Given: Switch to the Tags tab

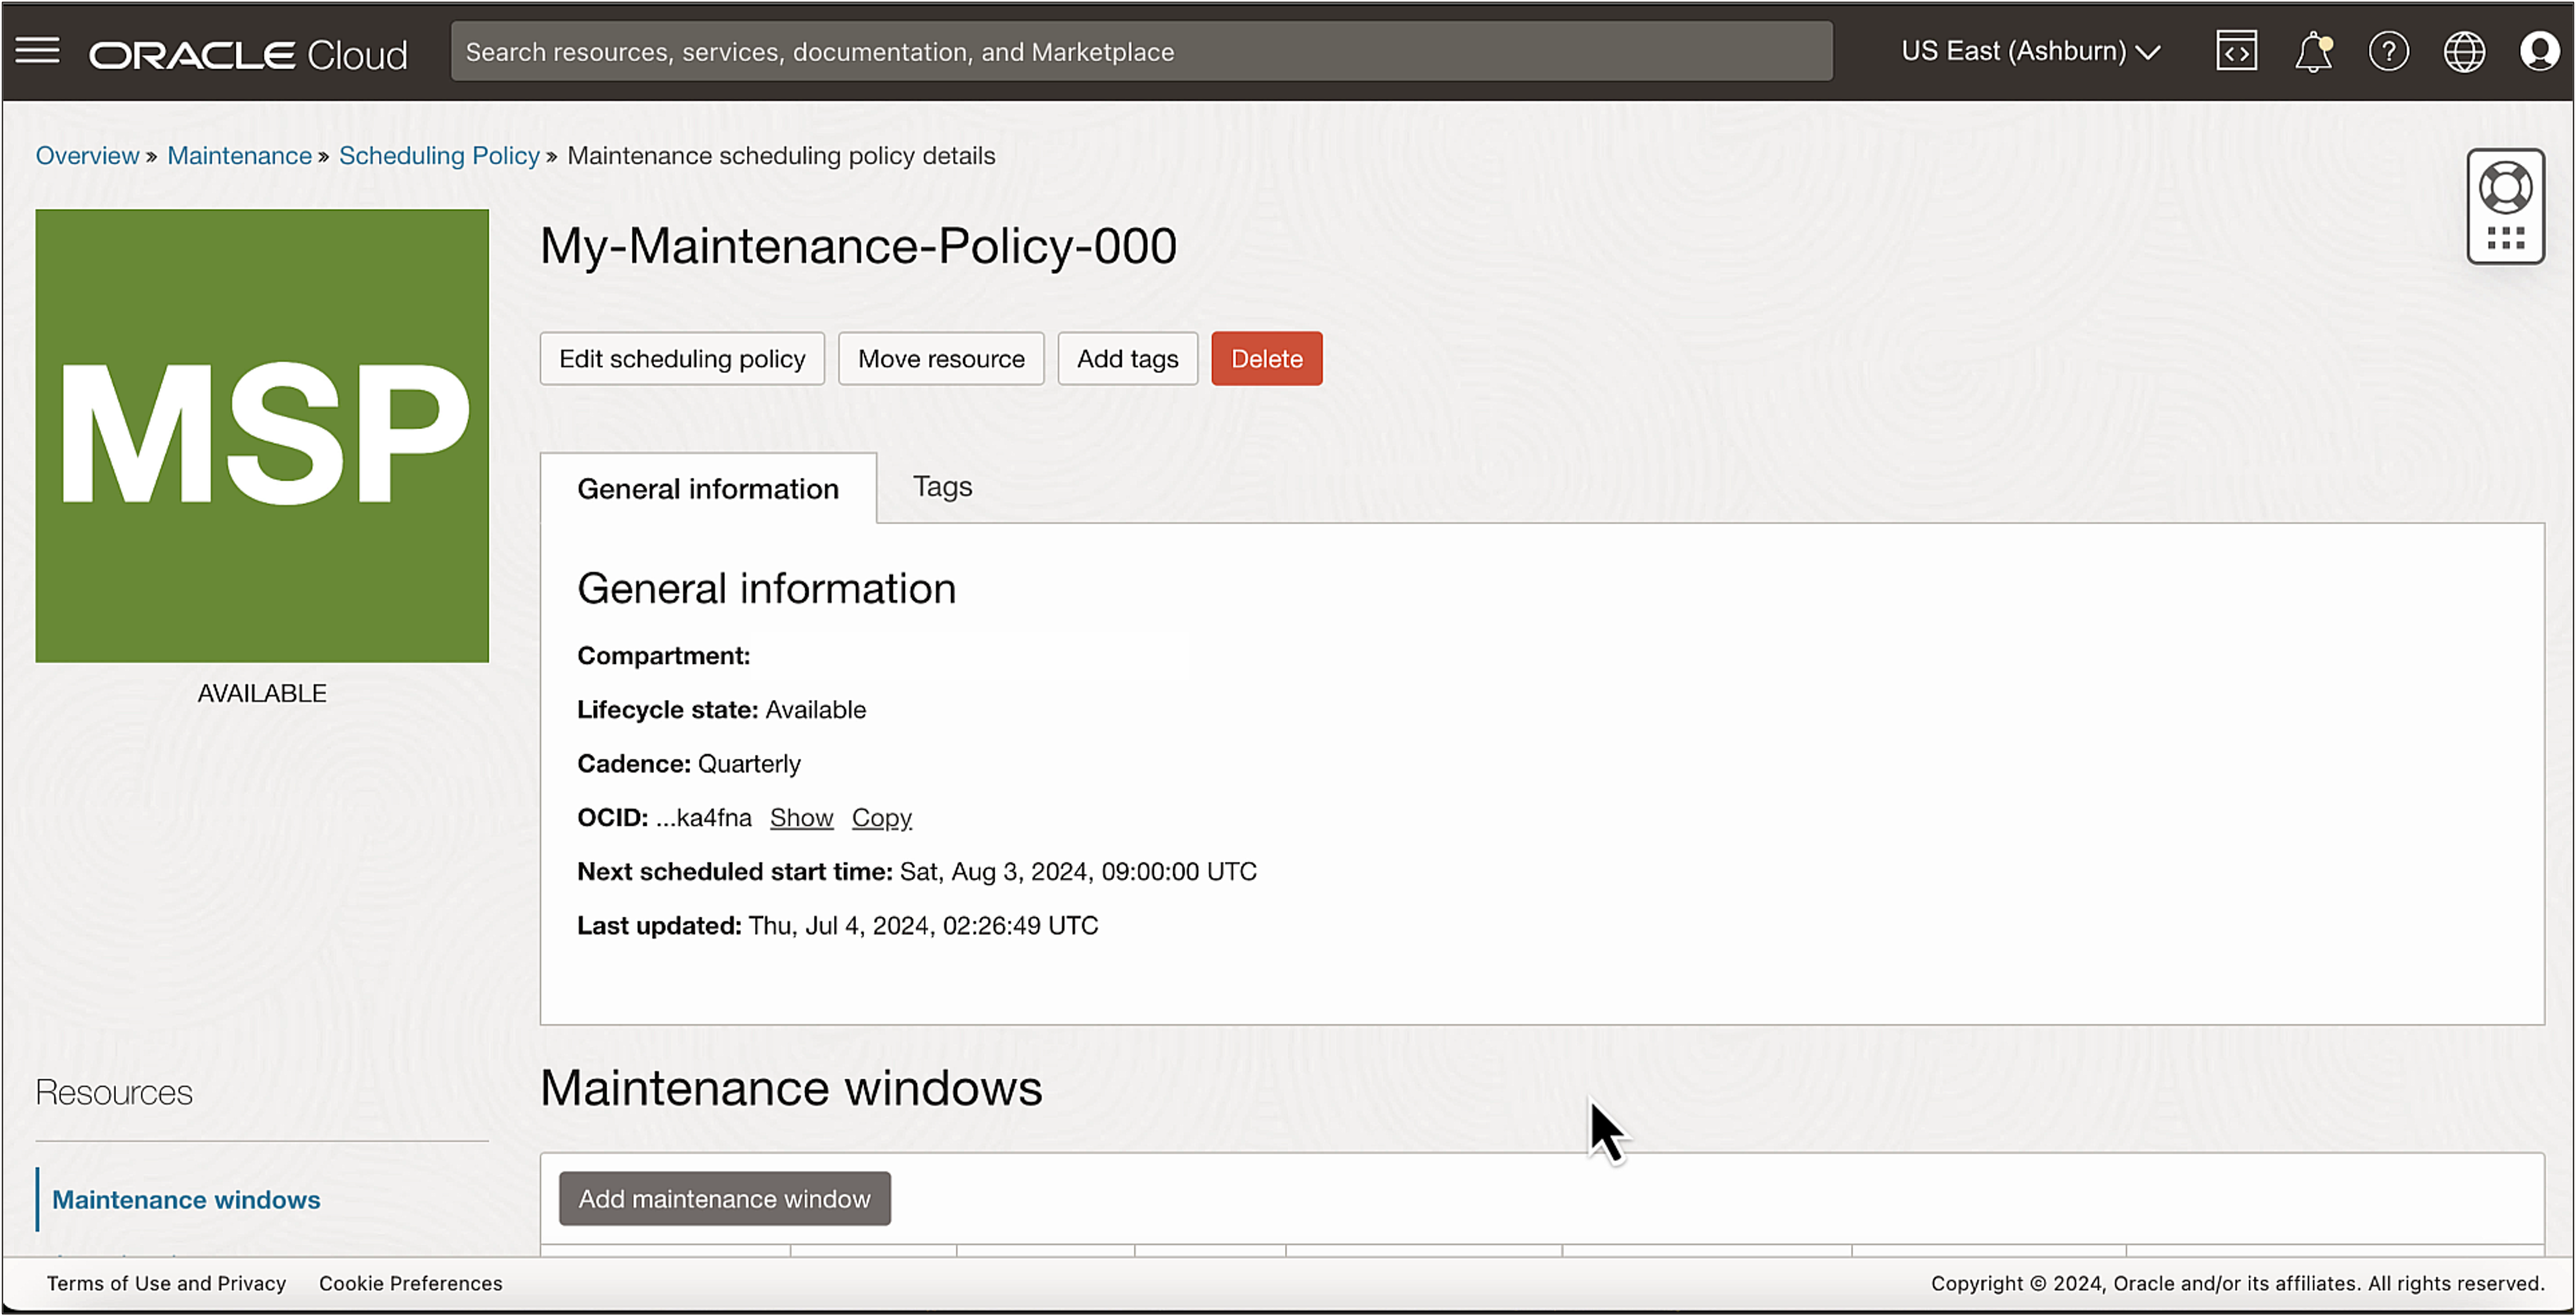Looking at the screenshot, I should [941, 487].
